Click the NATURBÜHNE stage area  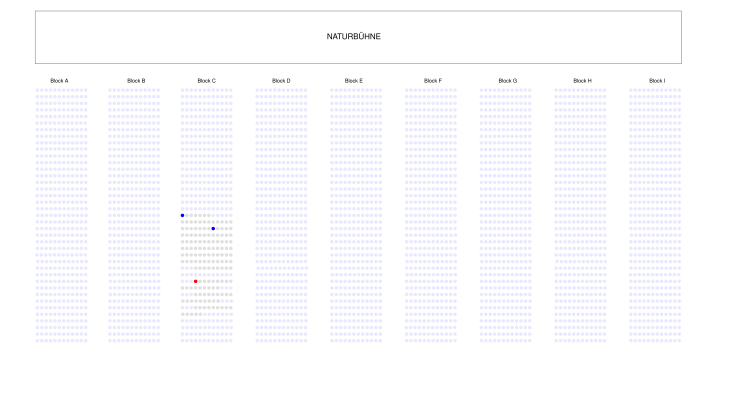pyautogui.click(x=358, y=37)
